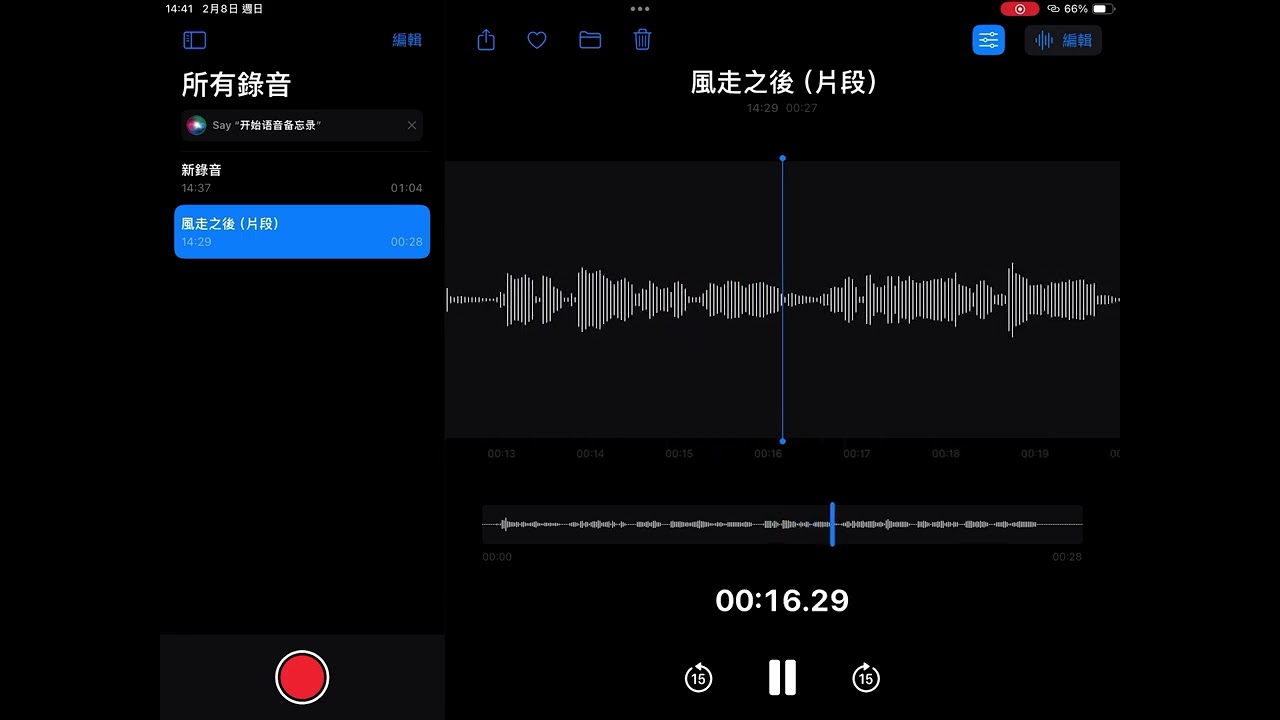Select the 風走之後 (片段) recording row

click(302, 232)
